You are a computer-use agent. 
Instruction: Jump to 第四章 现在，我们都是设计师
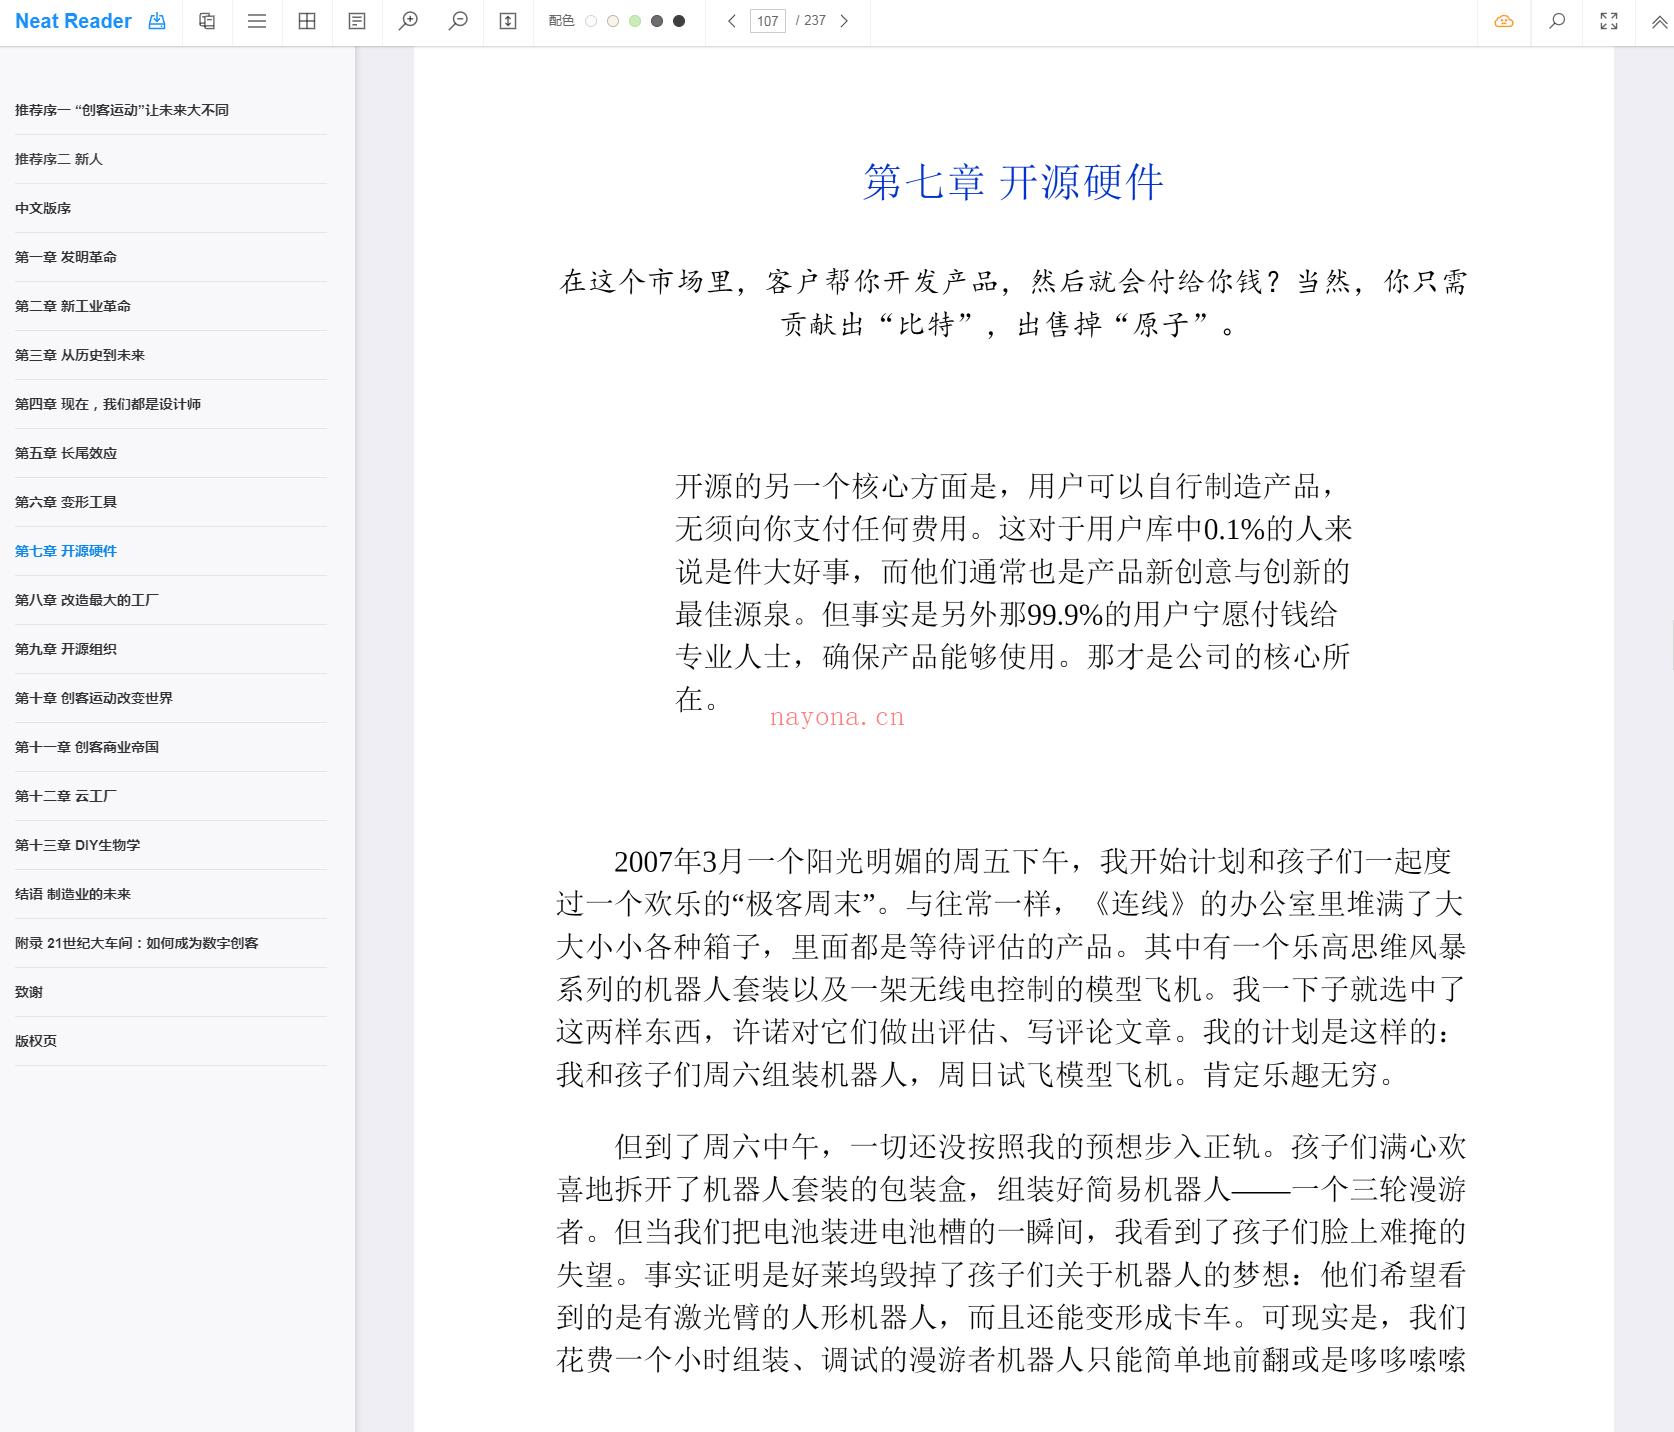pos(108,404)
